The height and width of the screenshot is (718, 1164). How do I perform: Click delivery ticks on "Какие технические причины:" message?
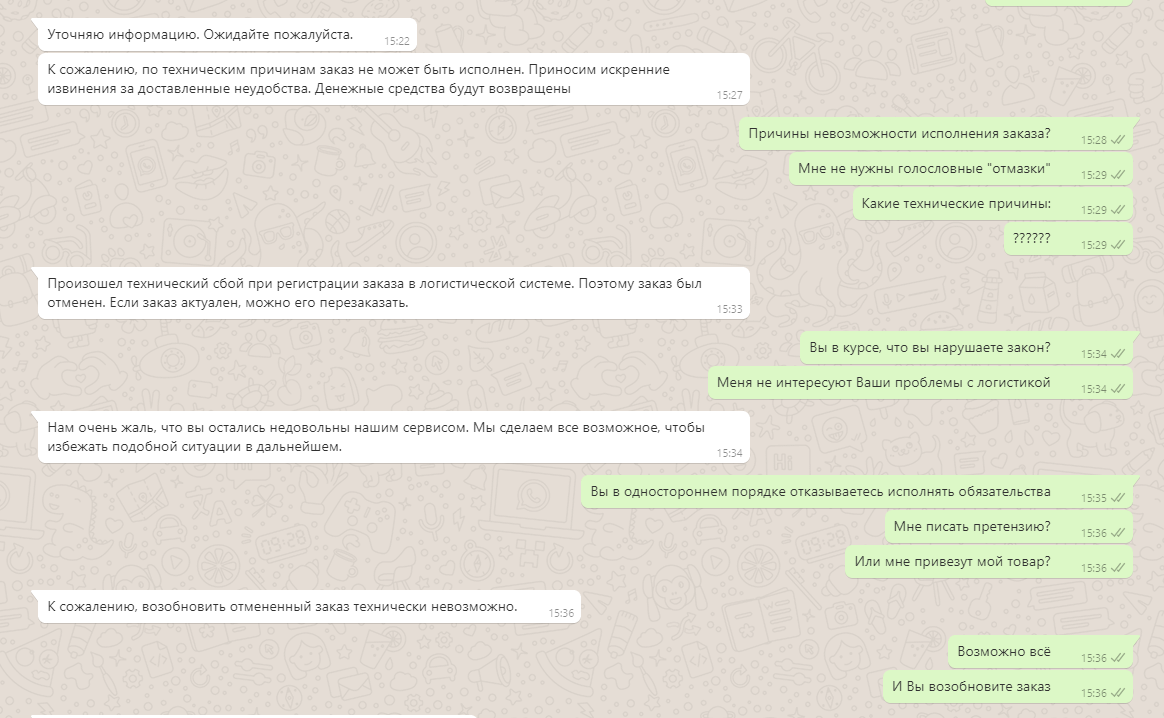coord(1118,210)
